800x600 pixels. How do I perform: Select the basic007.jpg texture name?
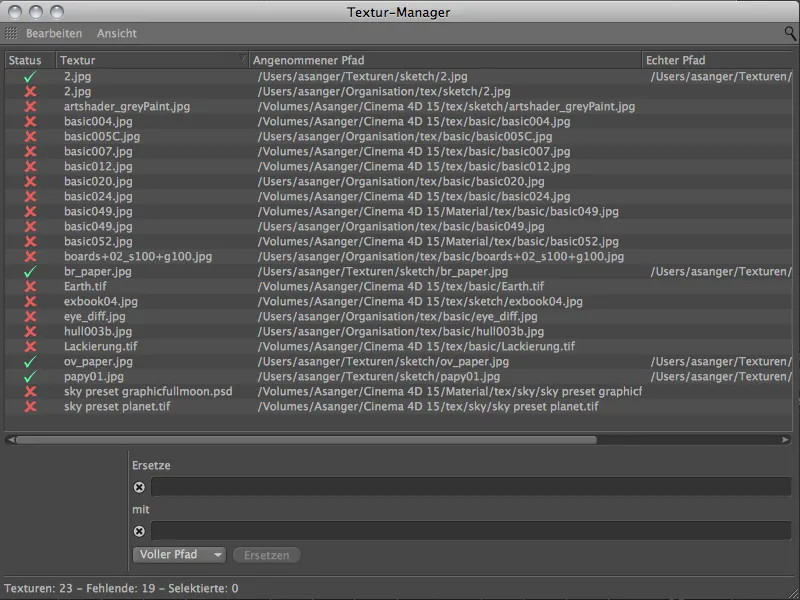98,152
